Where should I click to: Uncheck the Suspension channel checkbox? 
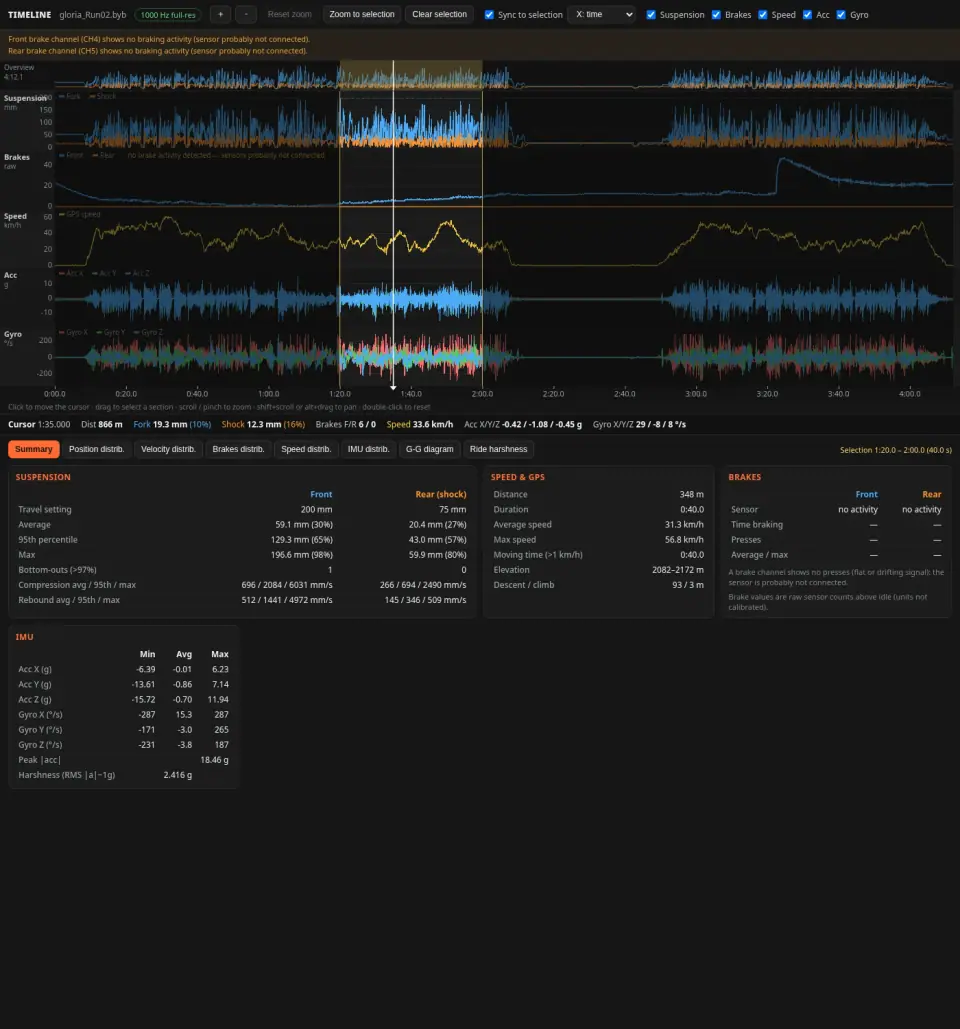click(x=651, y=14)
